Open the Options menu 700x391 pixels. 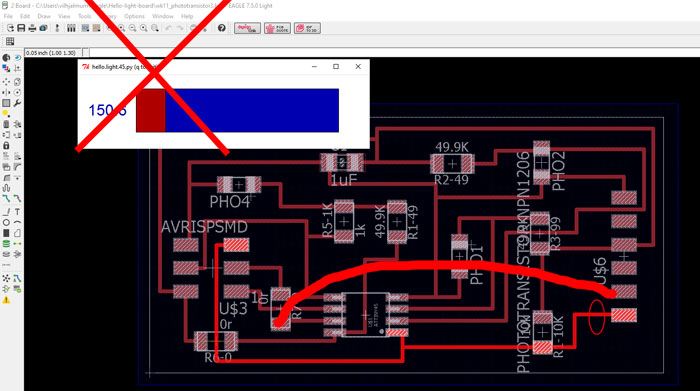click(134, 16)
